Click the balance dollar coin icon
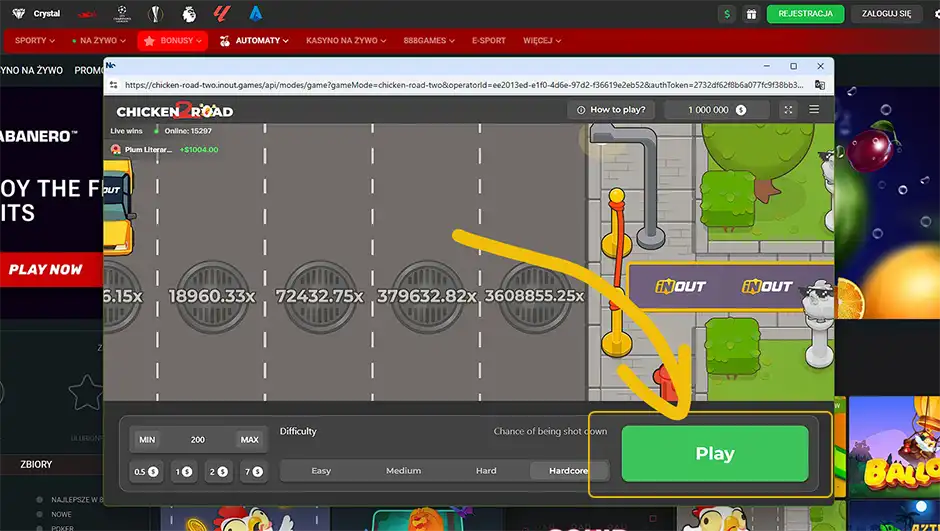 tap(741, 110)
